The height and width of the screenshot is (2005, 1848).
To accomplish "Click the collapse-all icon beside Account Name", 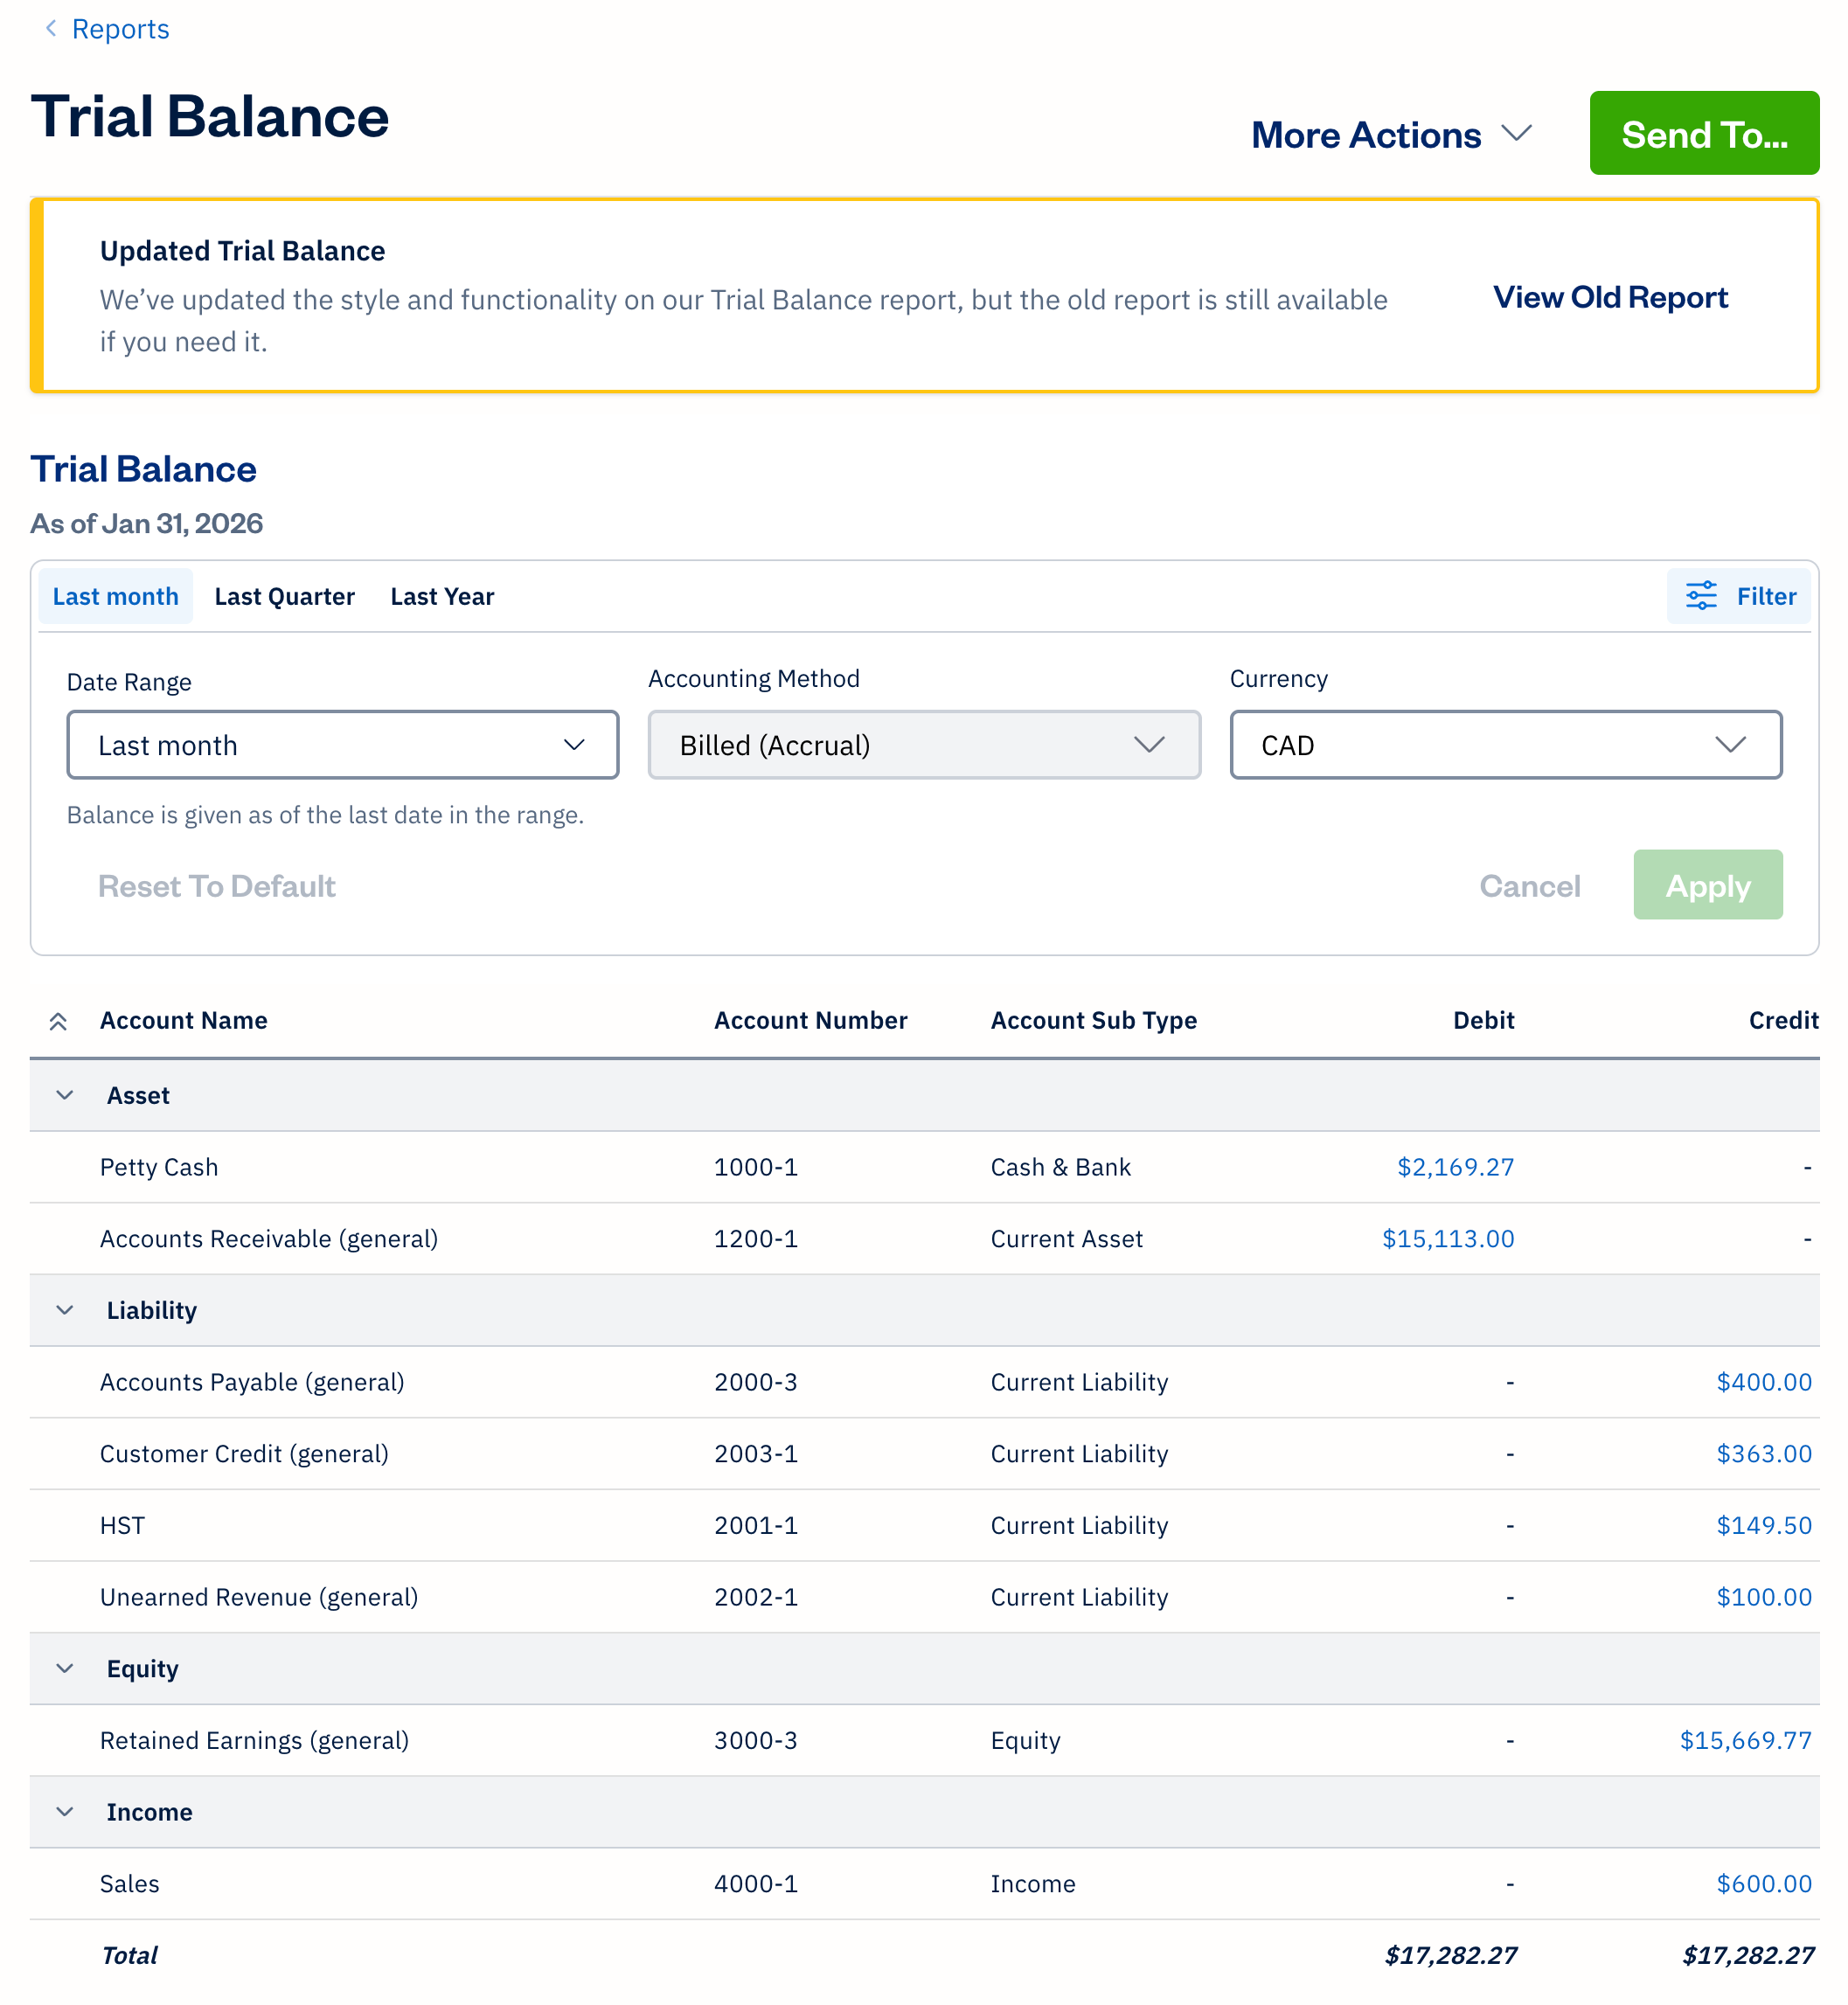I will [x=59, y=1020].
